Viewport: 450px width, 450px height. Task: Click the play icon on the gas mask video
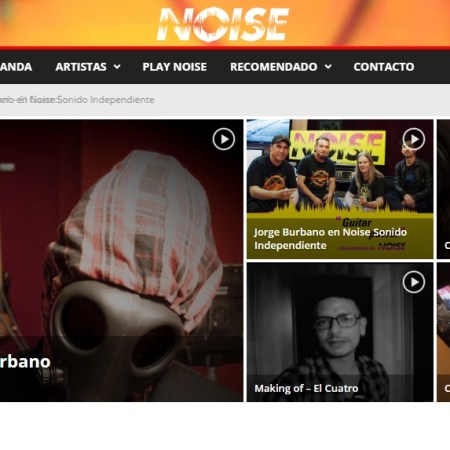[x=224, y=139]
